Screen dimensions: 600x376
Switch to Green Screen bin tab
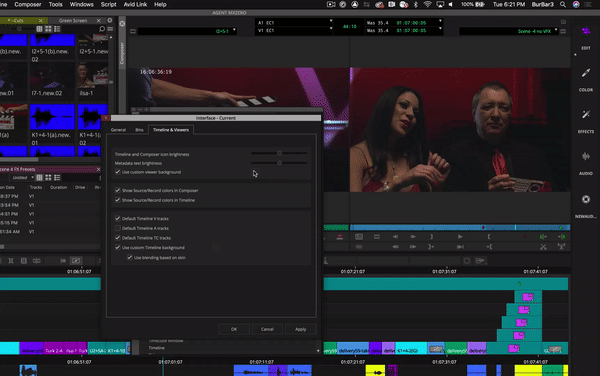click(73, 20)
